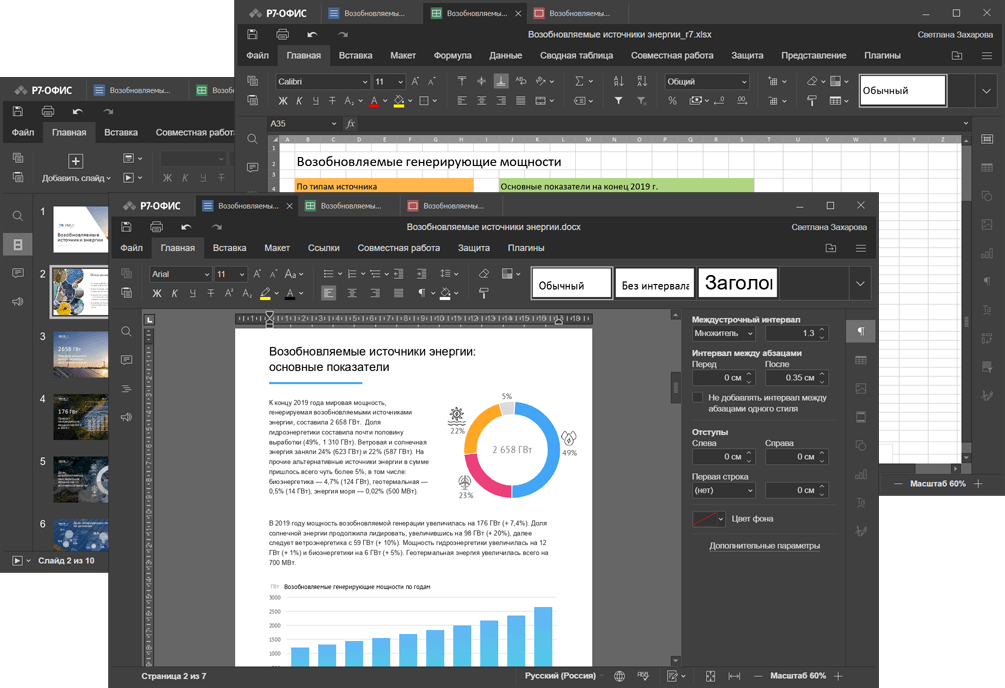Click 'Дополнительные параметры' link
This screenshot has width=1005, height=688.
click(x=764, y=546)
